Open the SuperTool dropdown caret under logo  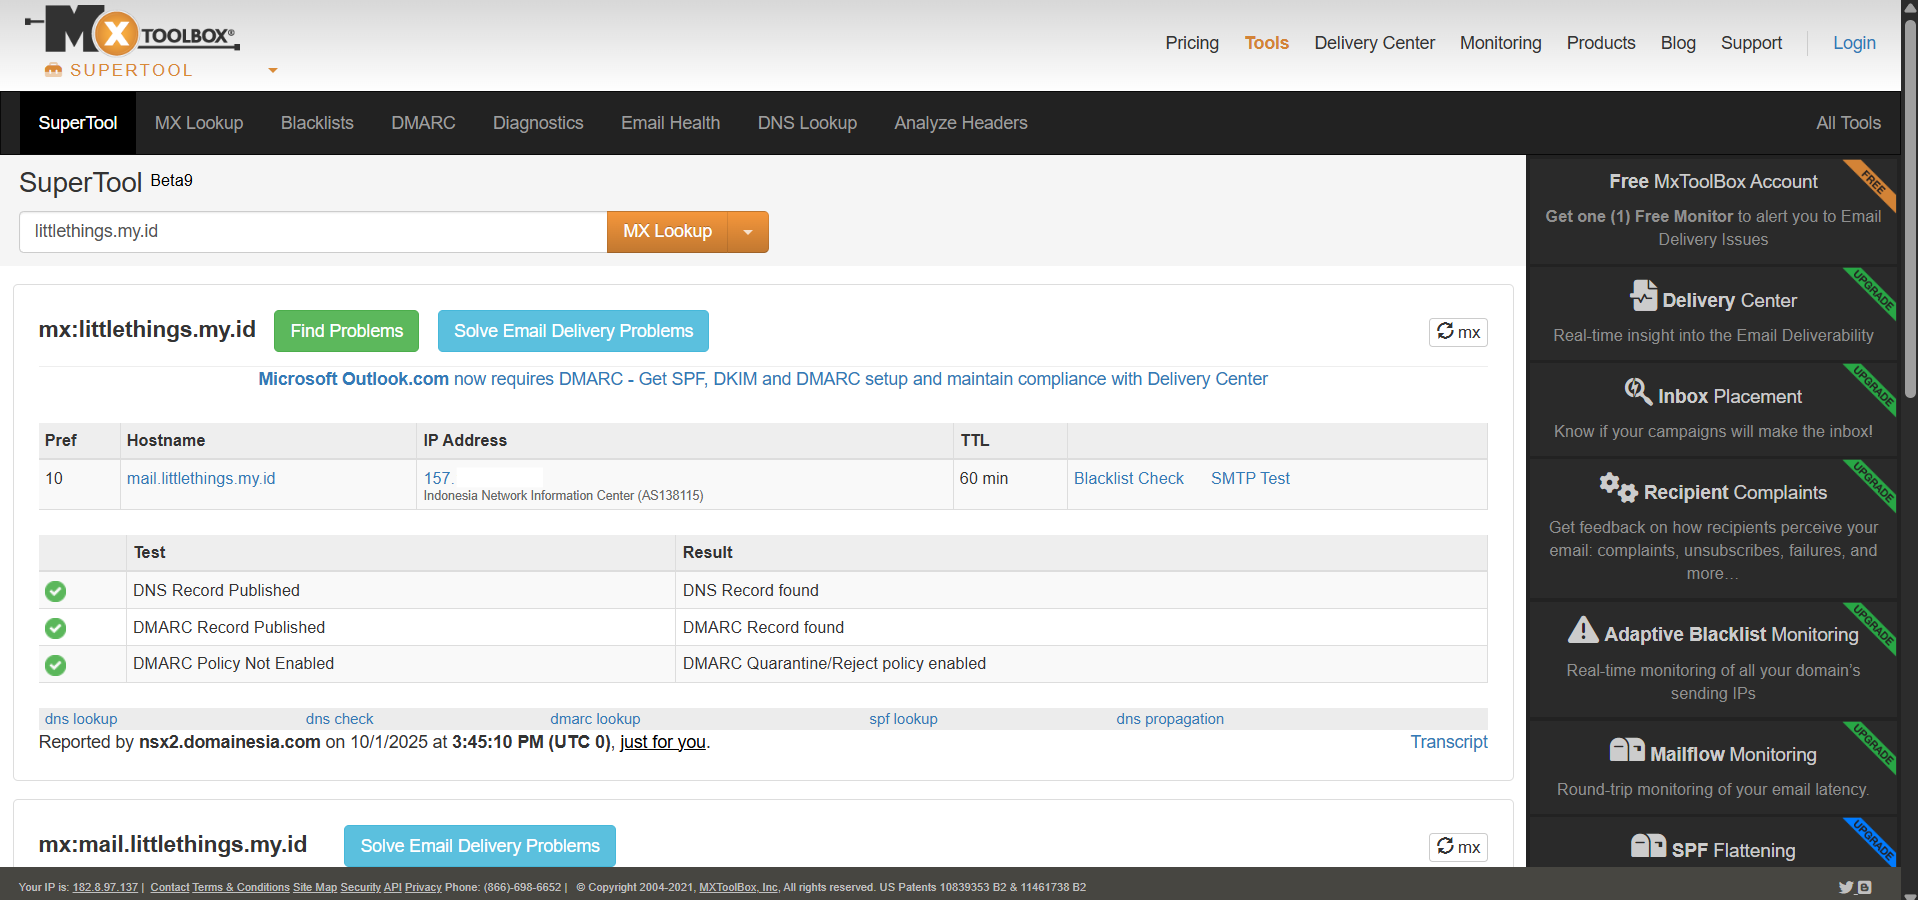tap(273, 71)
